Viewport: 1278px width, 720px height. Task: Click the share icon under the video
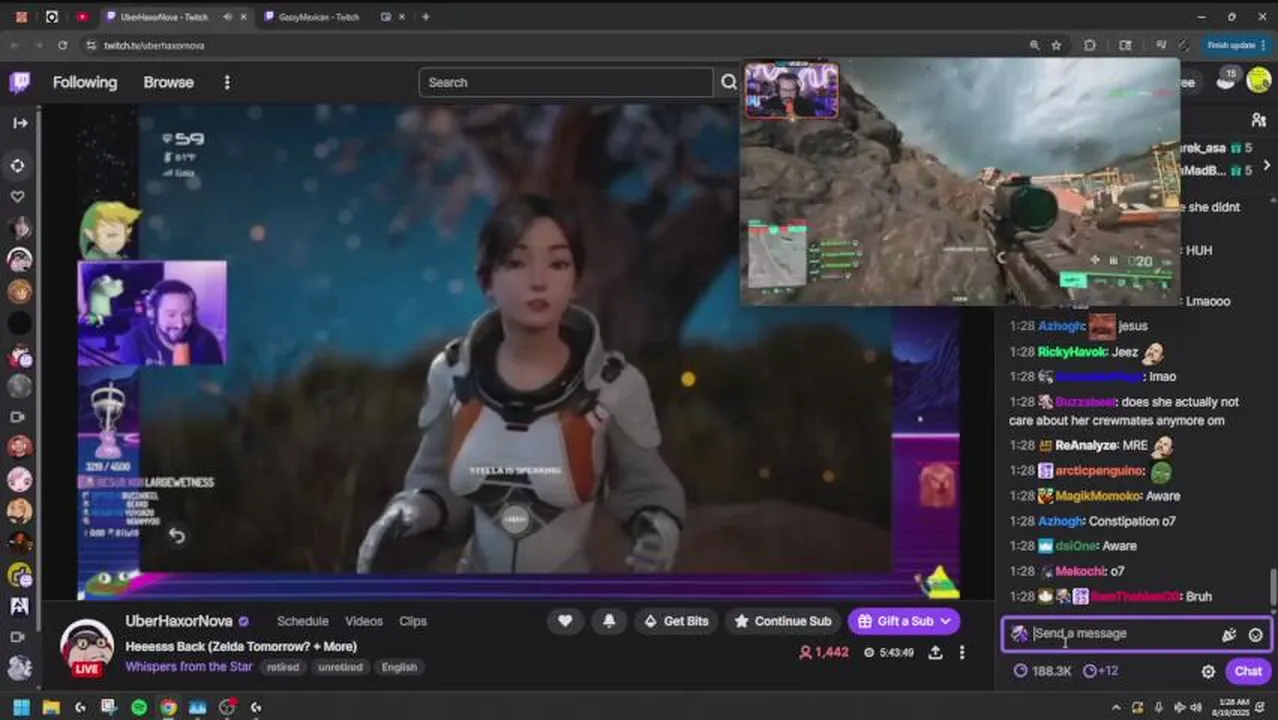click(935, 652)
